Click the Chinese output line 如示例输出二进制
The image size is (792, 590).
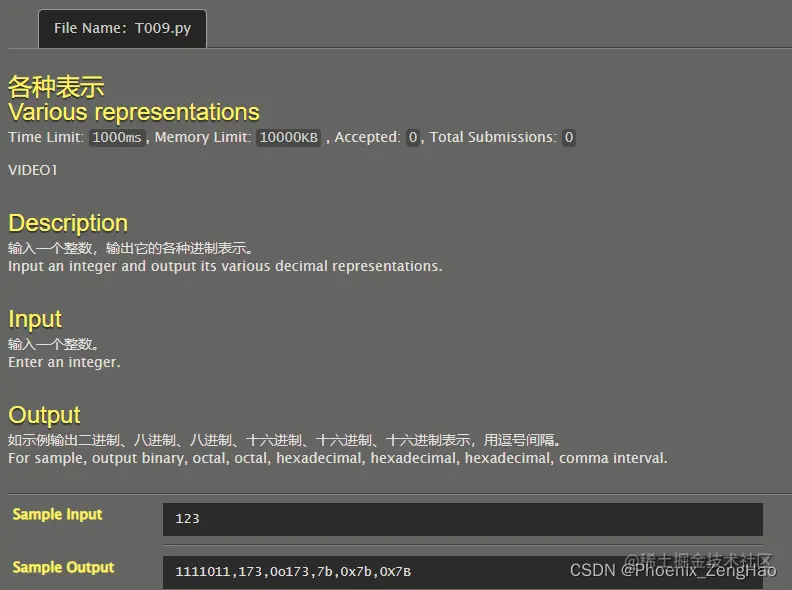coord(284,440)
